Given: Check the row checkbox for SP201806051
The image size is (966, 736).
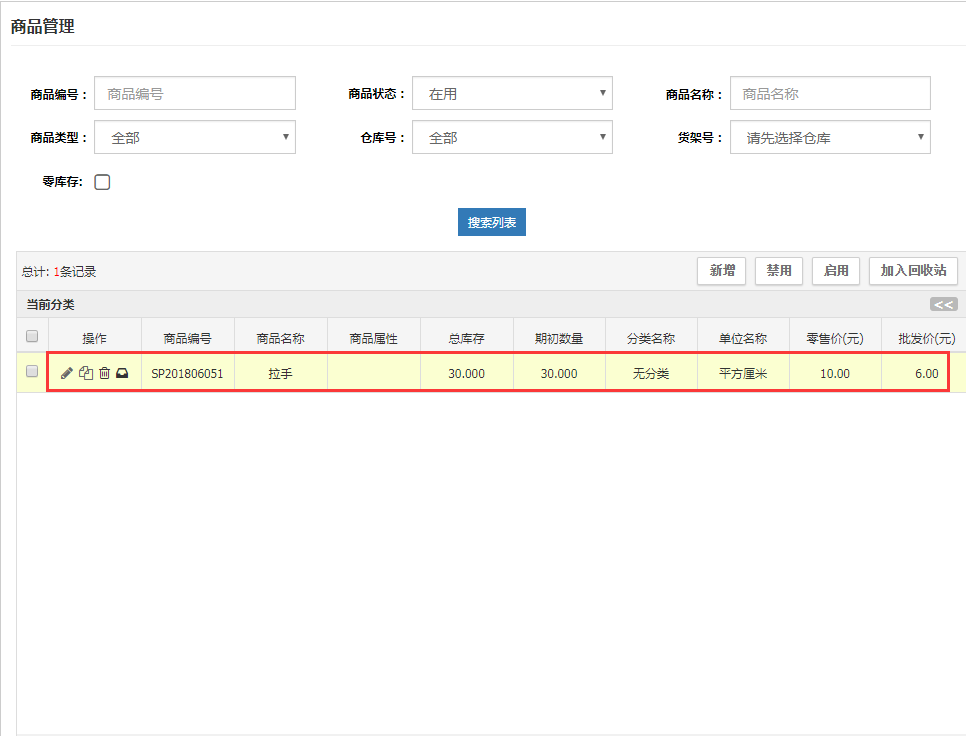Looking at the screenshot, I should [32, 371].
